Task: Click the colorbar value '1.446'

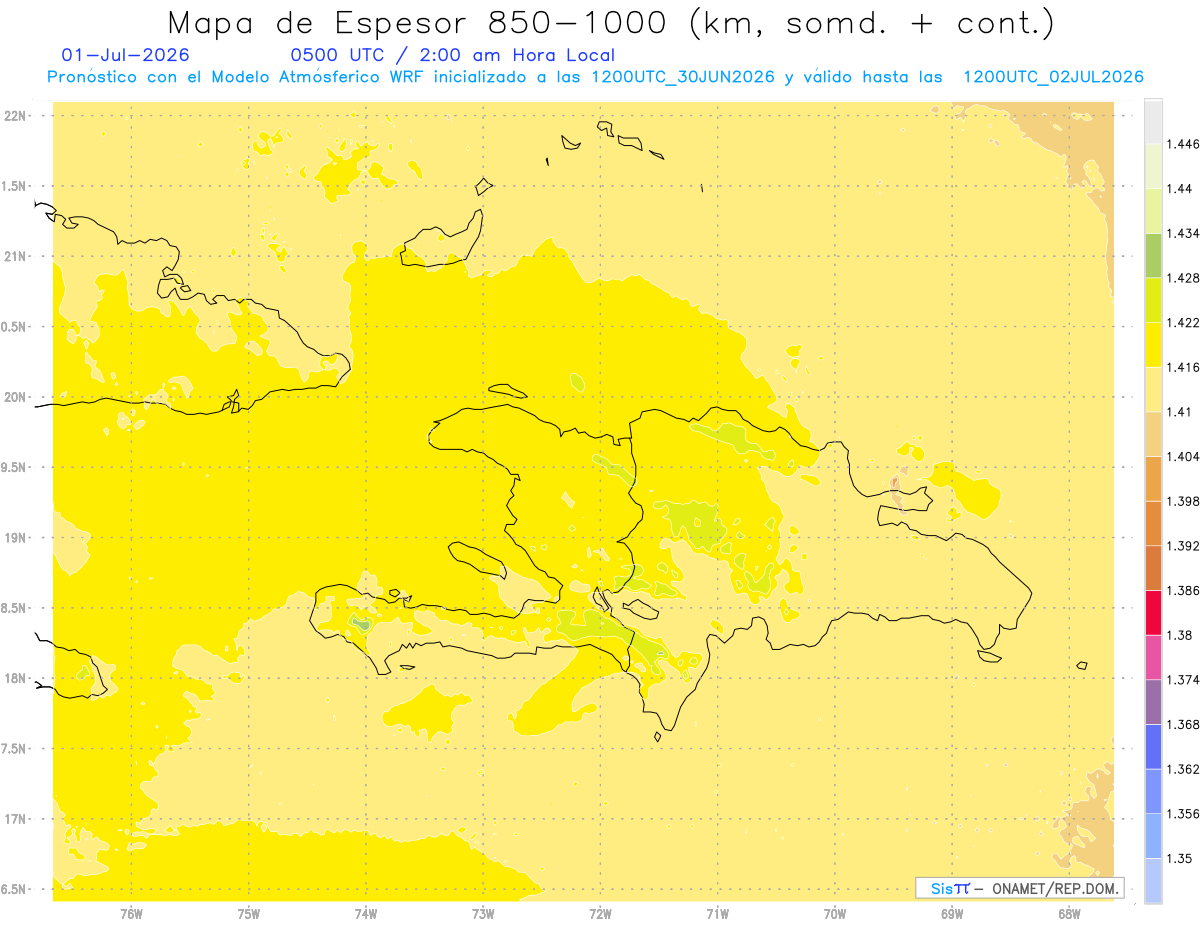Action: tap(1184, 144)
